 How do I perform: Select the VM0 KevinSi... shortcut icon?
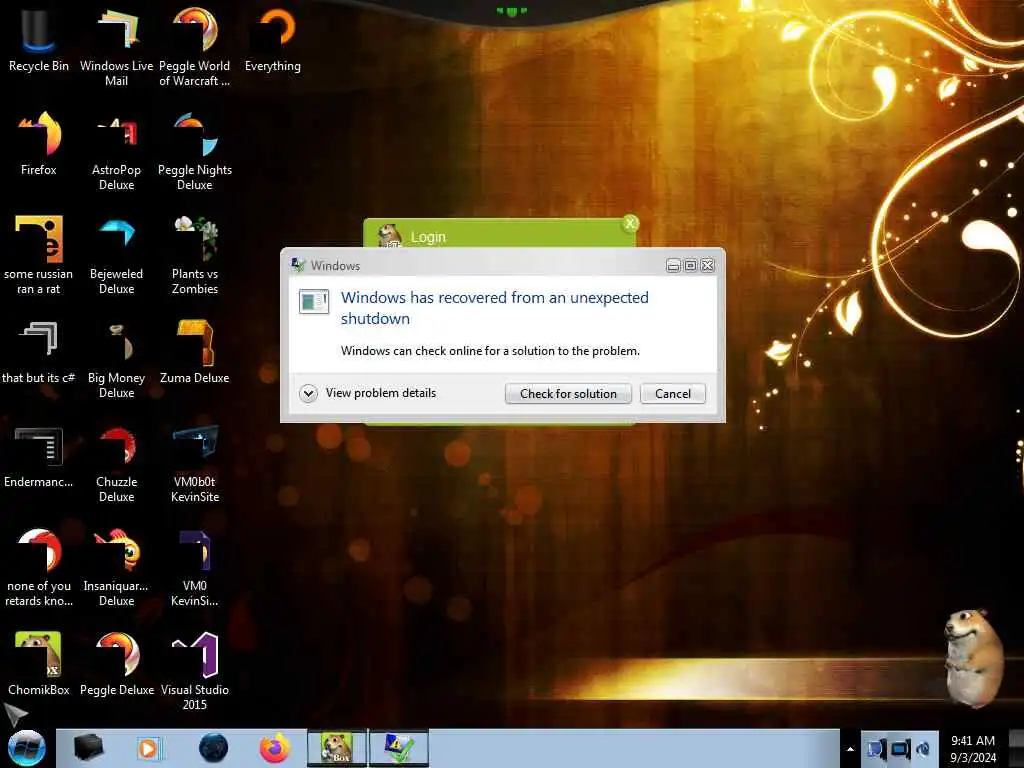(x=195, y=568)
